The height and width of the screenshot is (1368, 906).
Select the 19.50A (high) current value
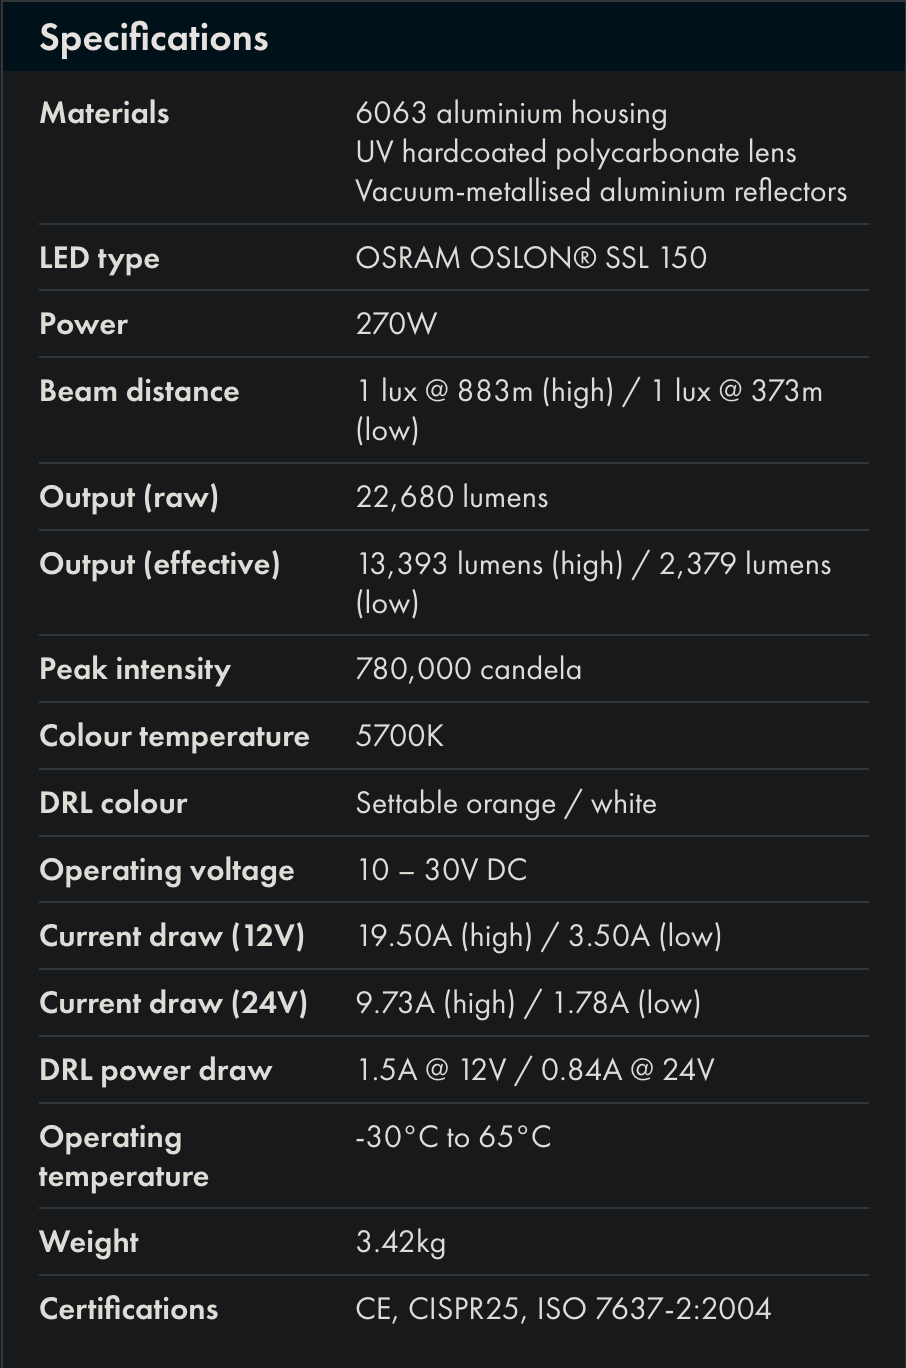click(x=445, y=936)
